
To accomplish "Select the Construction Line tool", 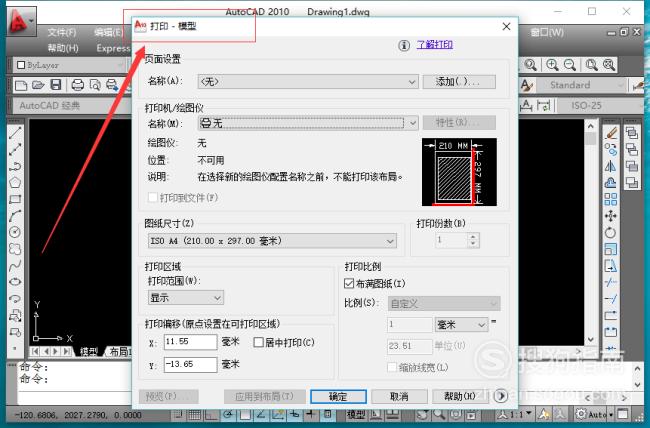I will [15, 149].
